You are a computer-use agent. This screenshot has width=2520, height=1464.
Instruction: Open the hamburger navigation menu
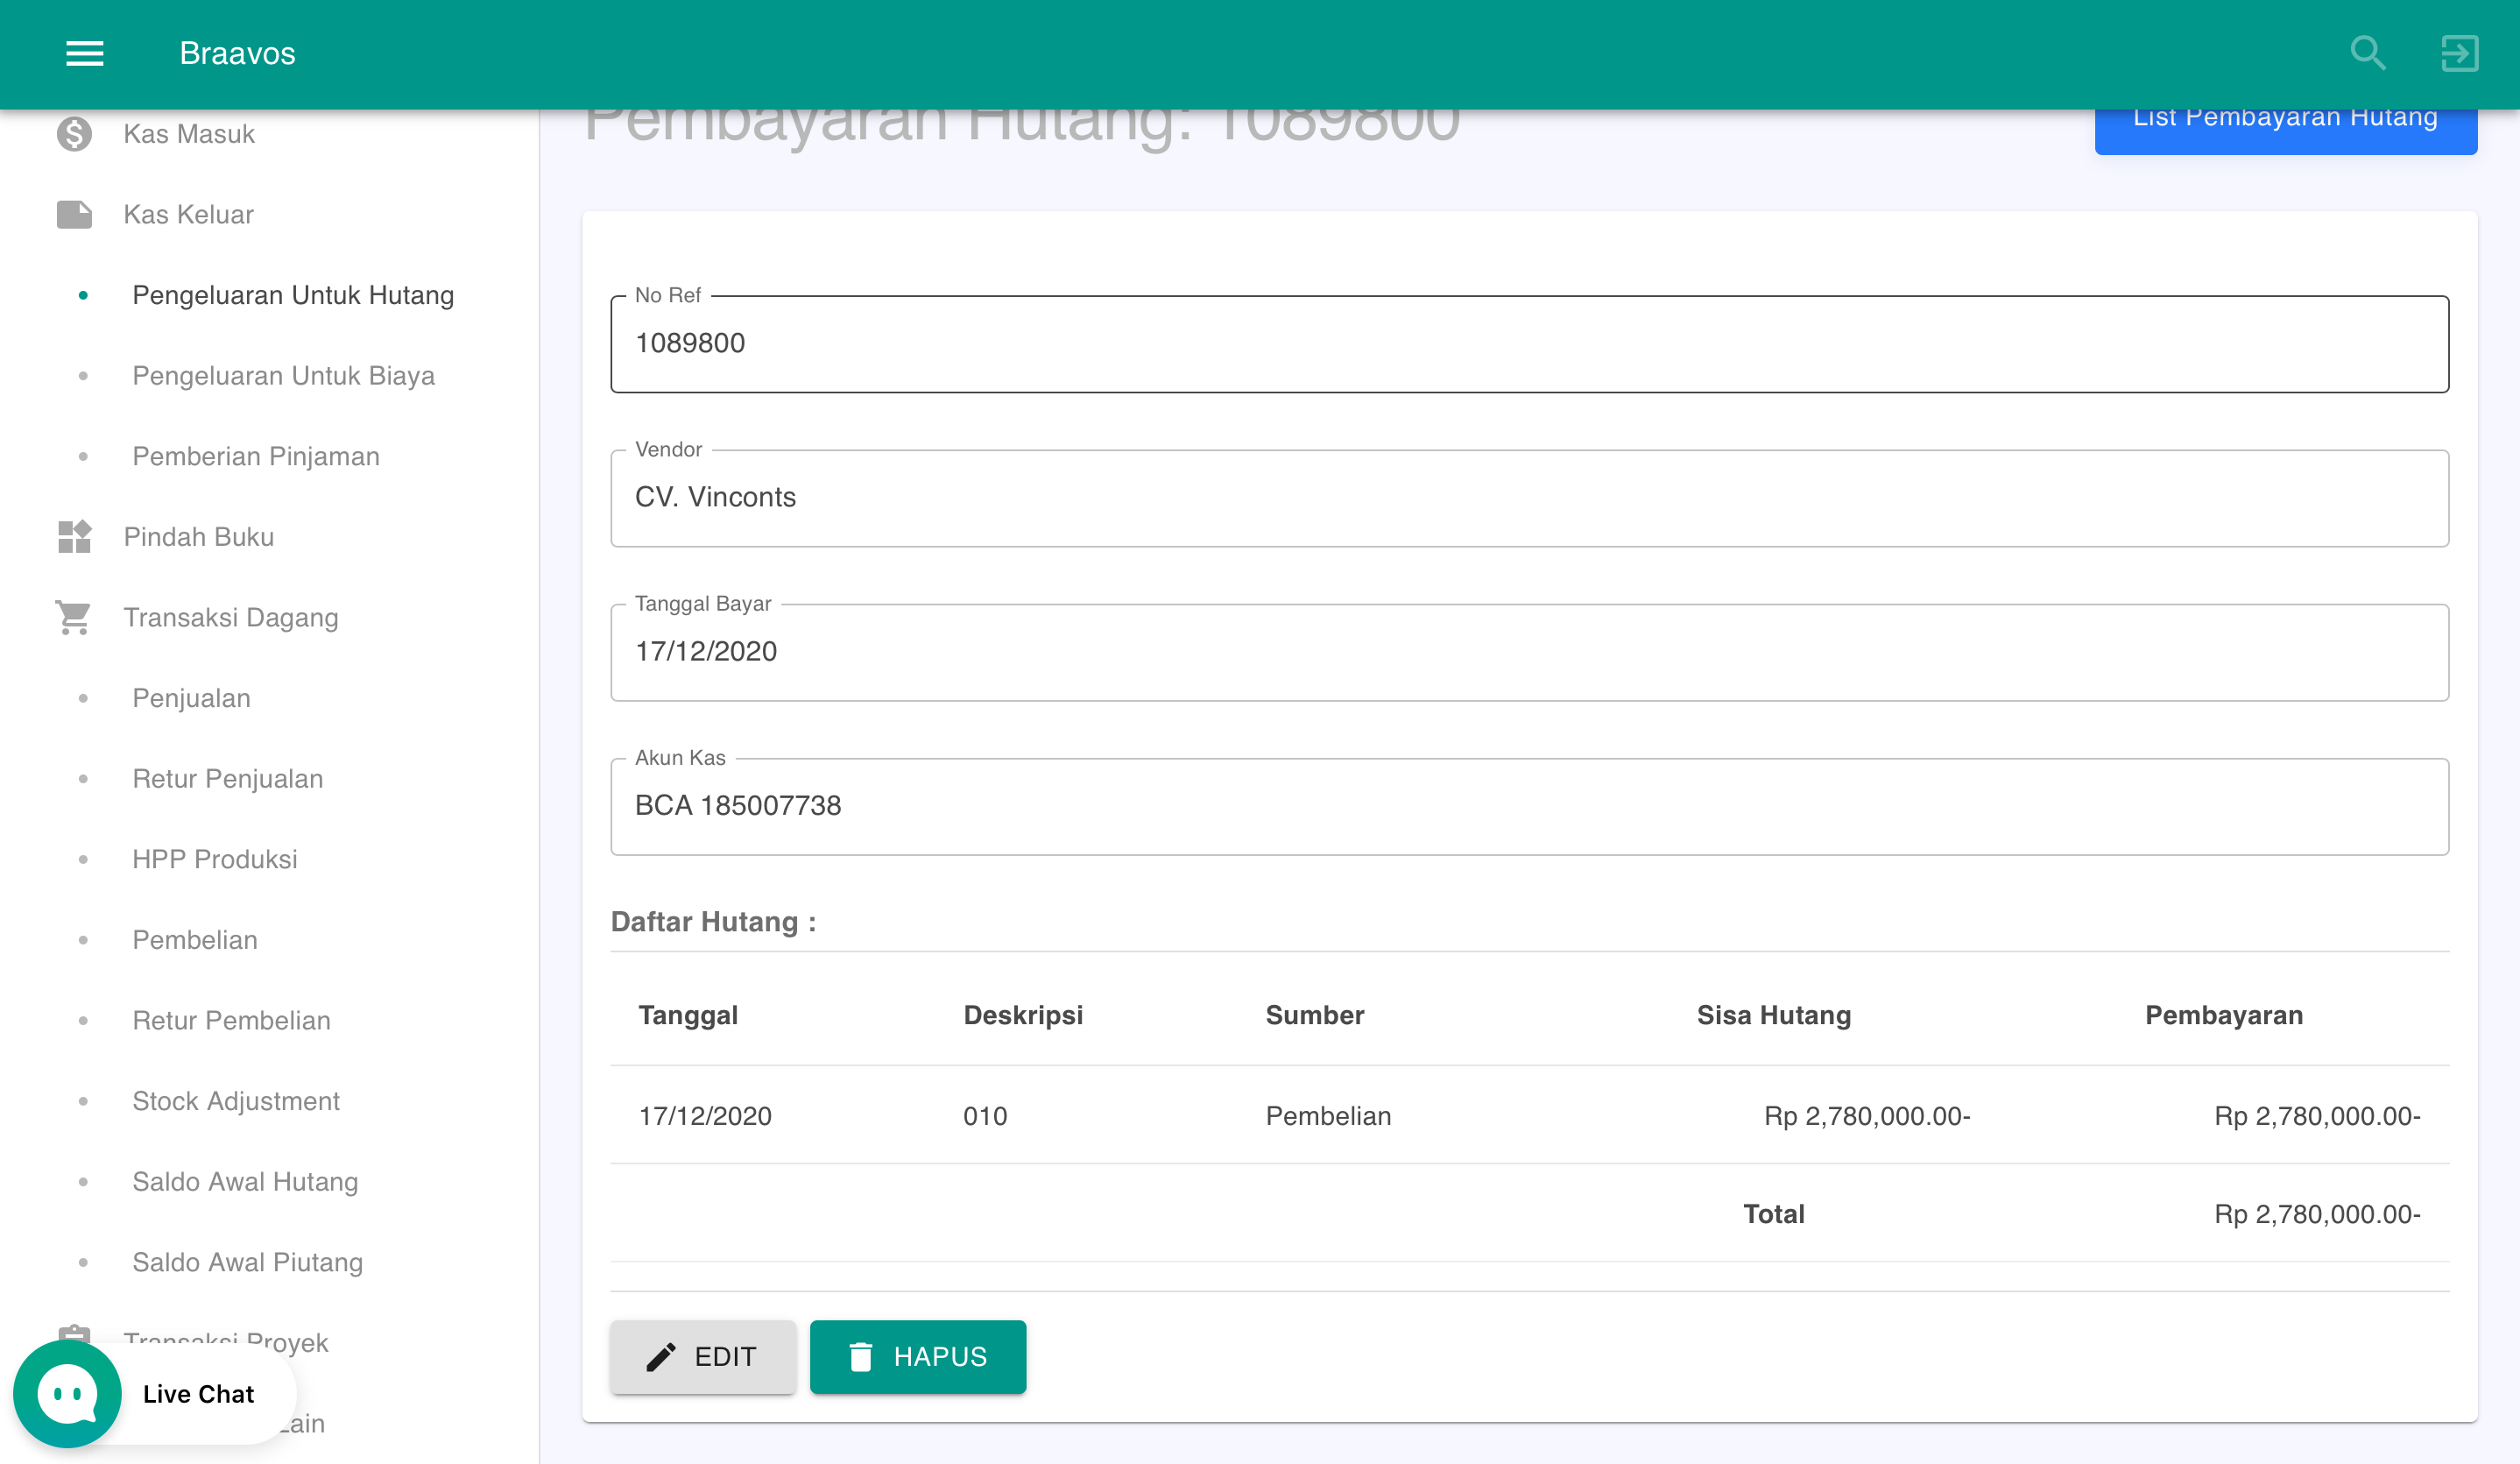click(85, 53)
